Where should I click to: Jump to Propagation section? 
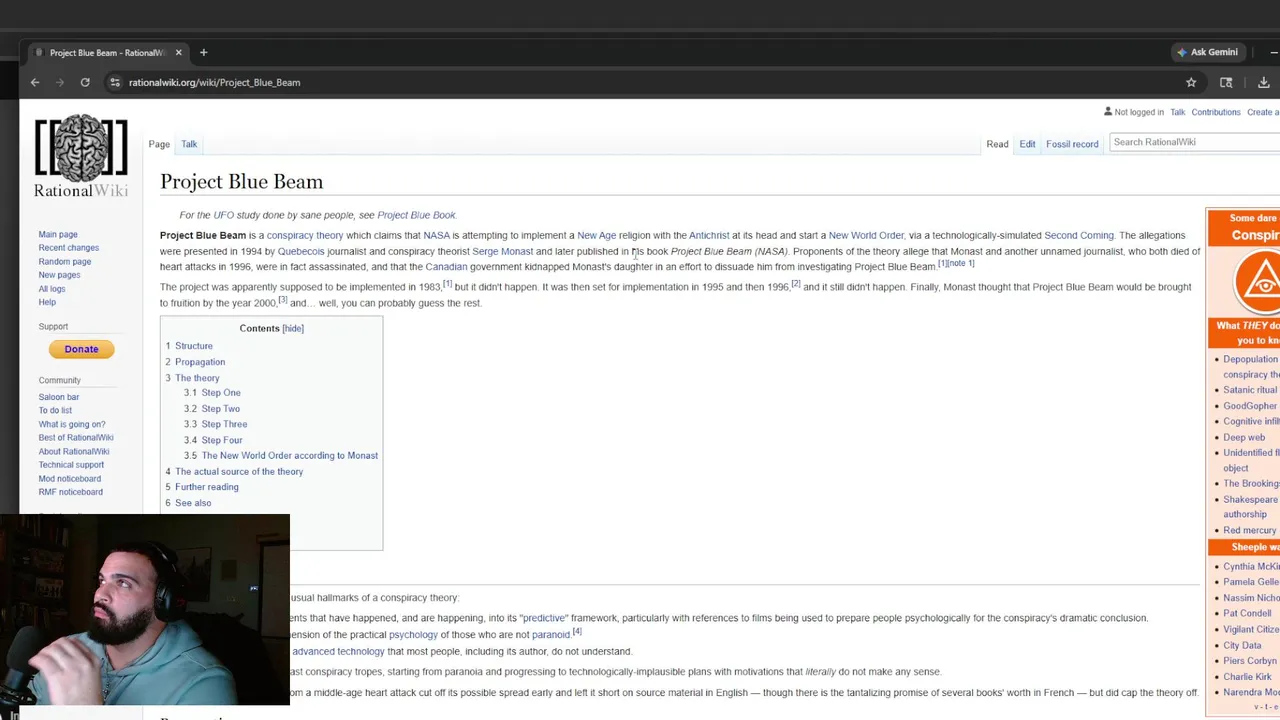click(200, 362)
